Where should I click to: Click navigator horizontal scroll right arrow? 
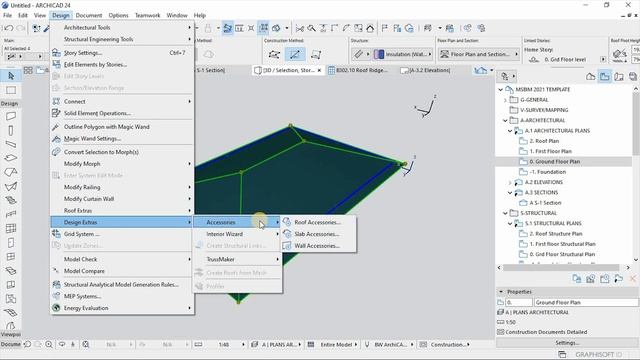click(628, 268)
